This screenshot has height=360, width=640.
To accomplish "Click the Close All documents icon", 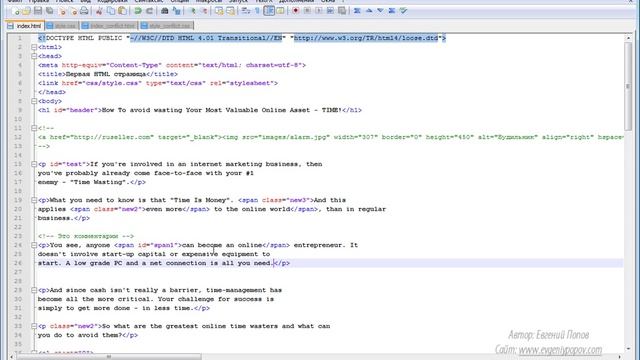I will pos(73,11).
